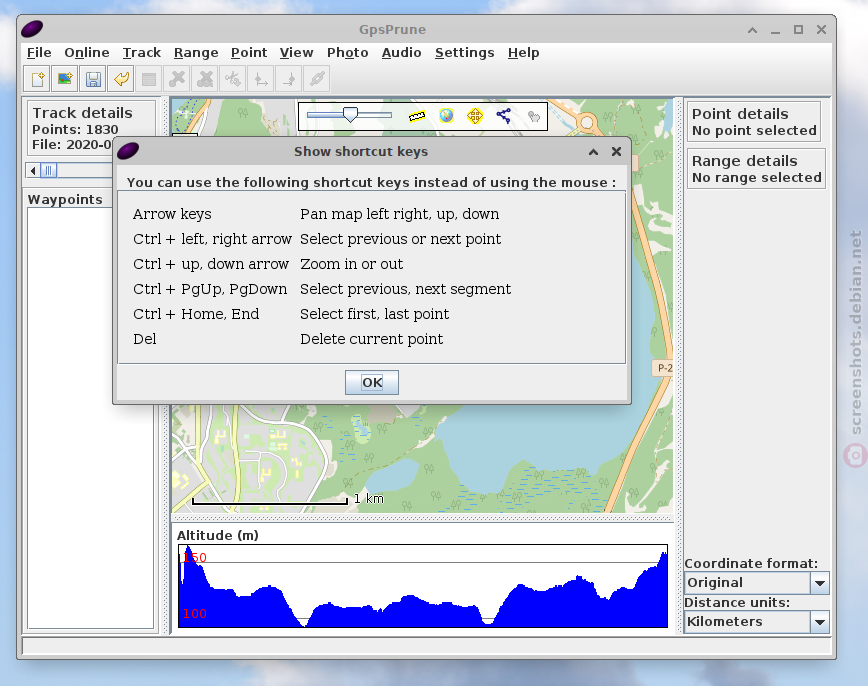This screenshot has height=686, width=868.
Task: Click the 'Ctrl + left, right arrow' text
Action: pyautogui.click(x=213, y=239)
